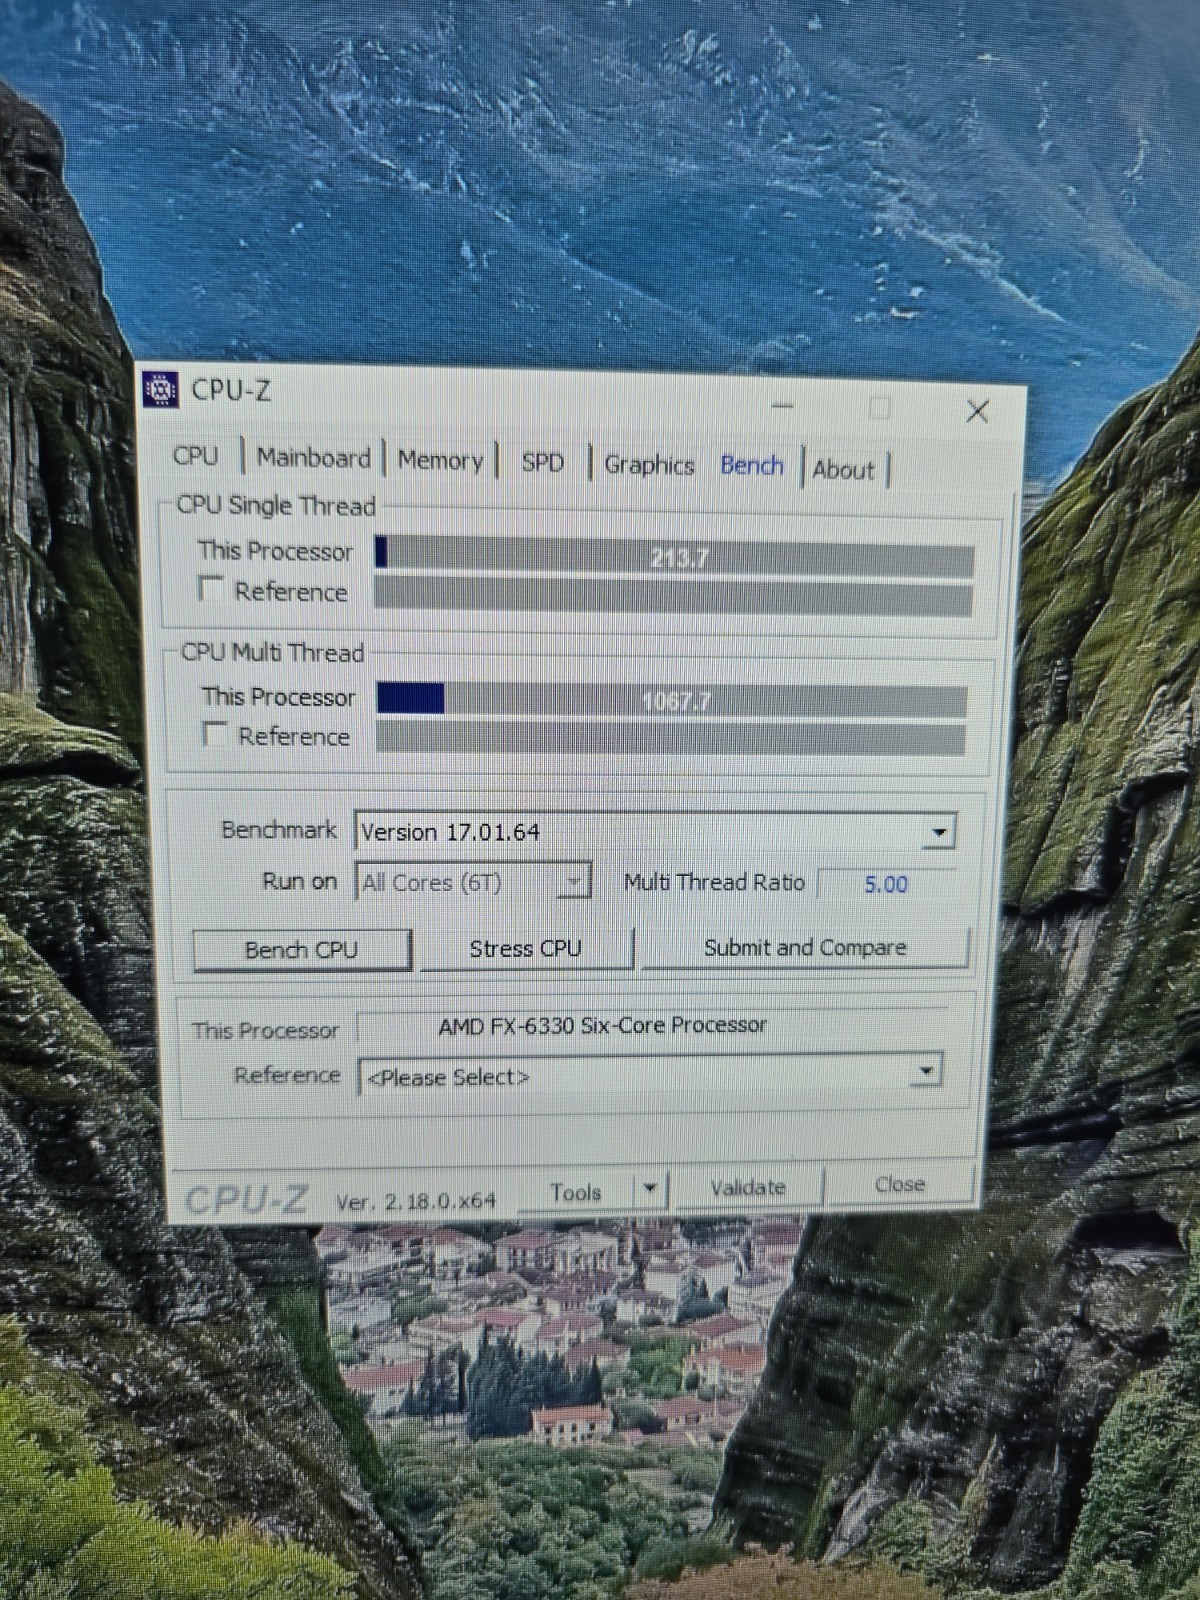This screenshot has width=1200, height=1600.
Task: Enable the Single Thread Reference checkbox
Action: 211,589
